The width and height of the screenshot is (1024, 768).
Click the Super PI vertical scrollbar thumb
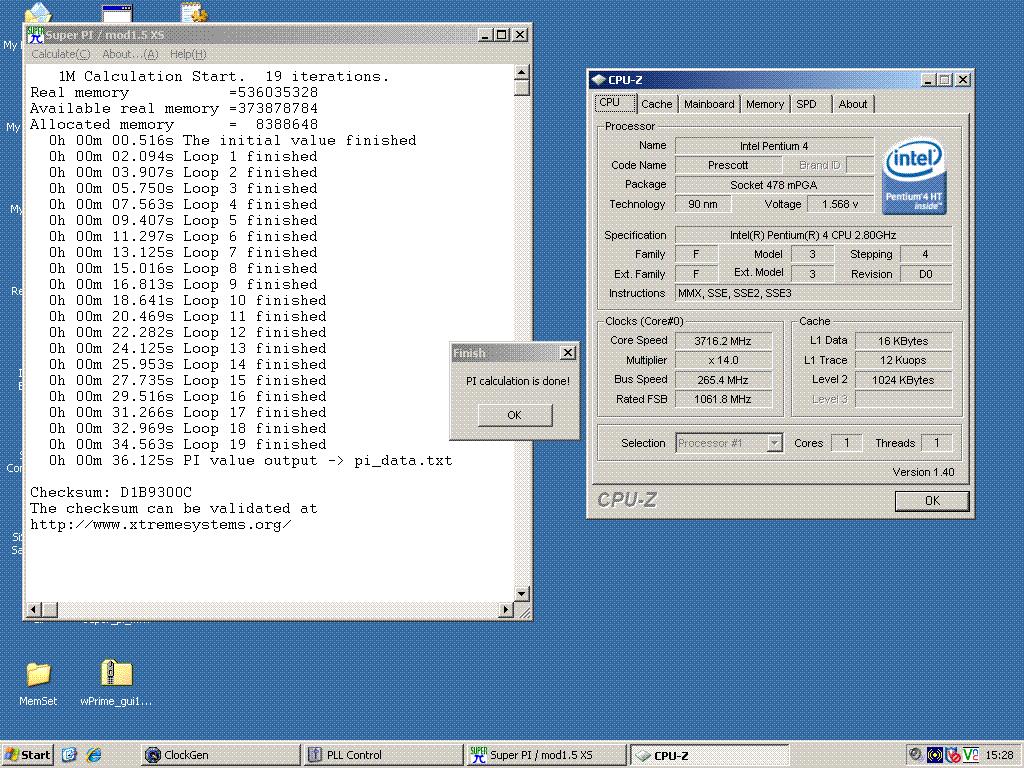coord(521,88)
